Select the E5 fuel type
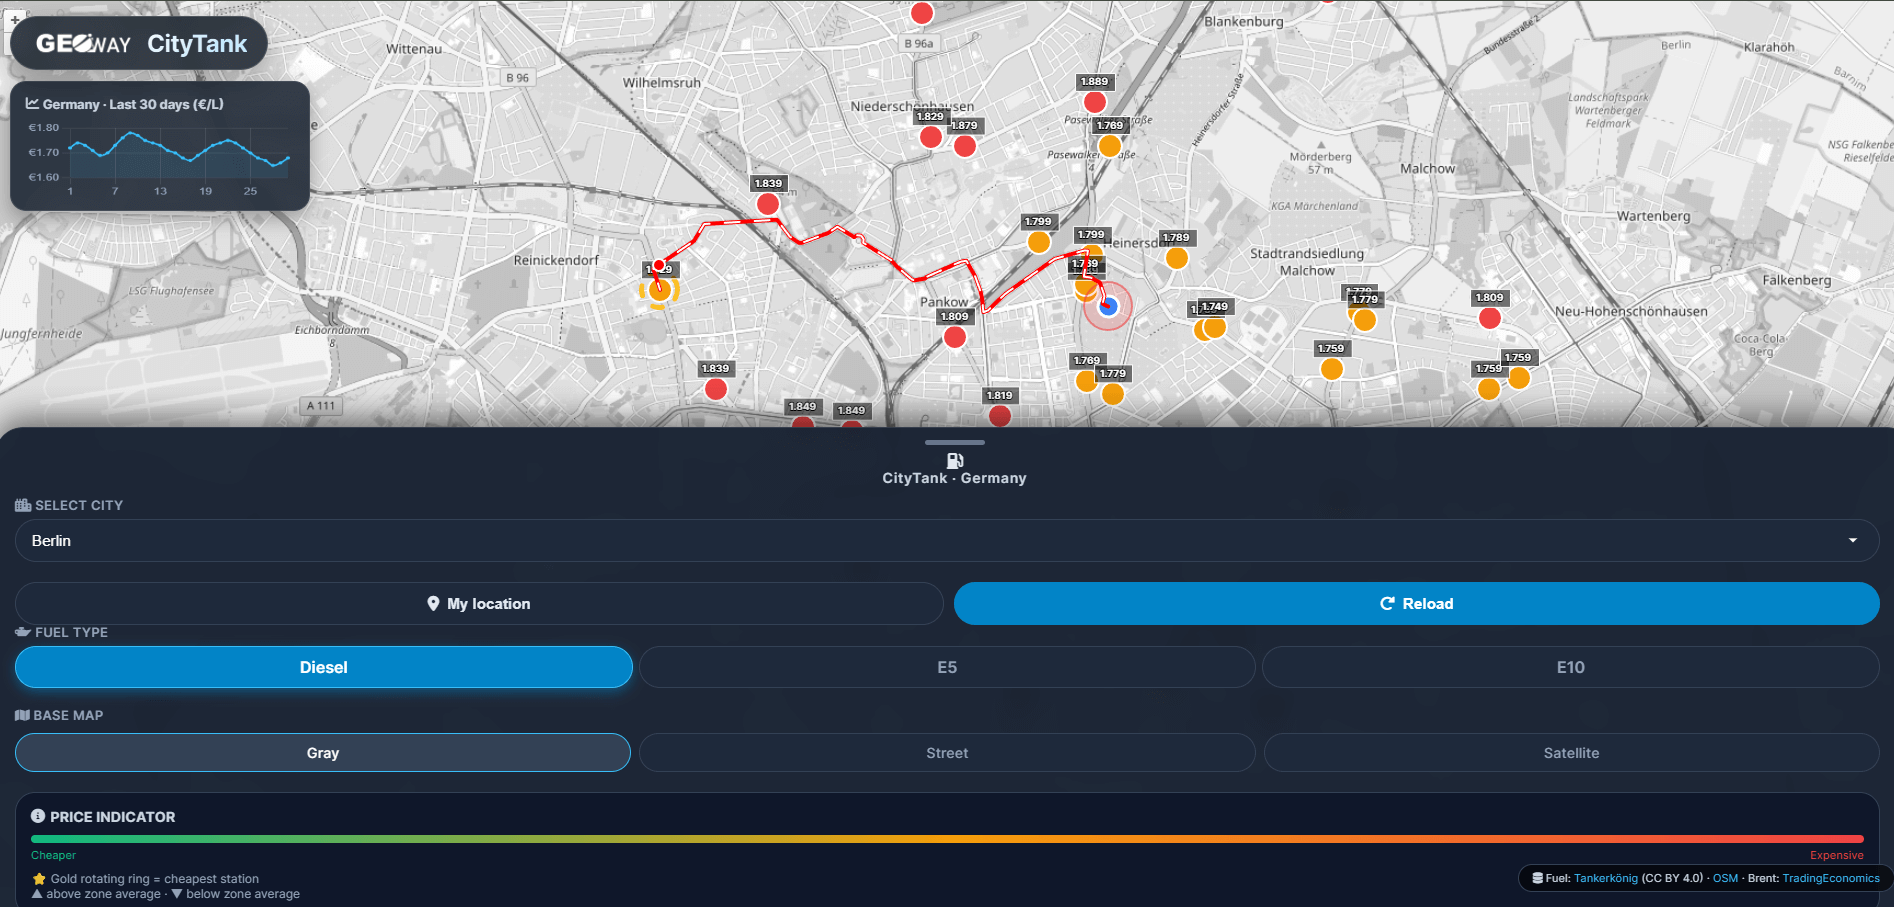The width and height of the screenshot is (1894, 907). (946, 667)
